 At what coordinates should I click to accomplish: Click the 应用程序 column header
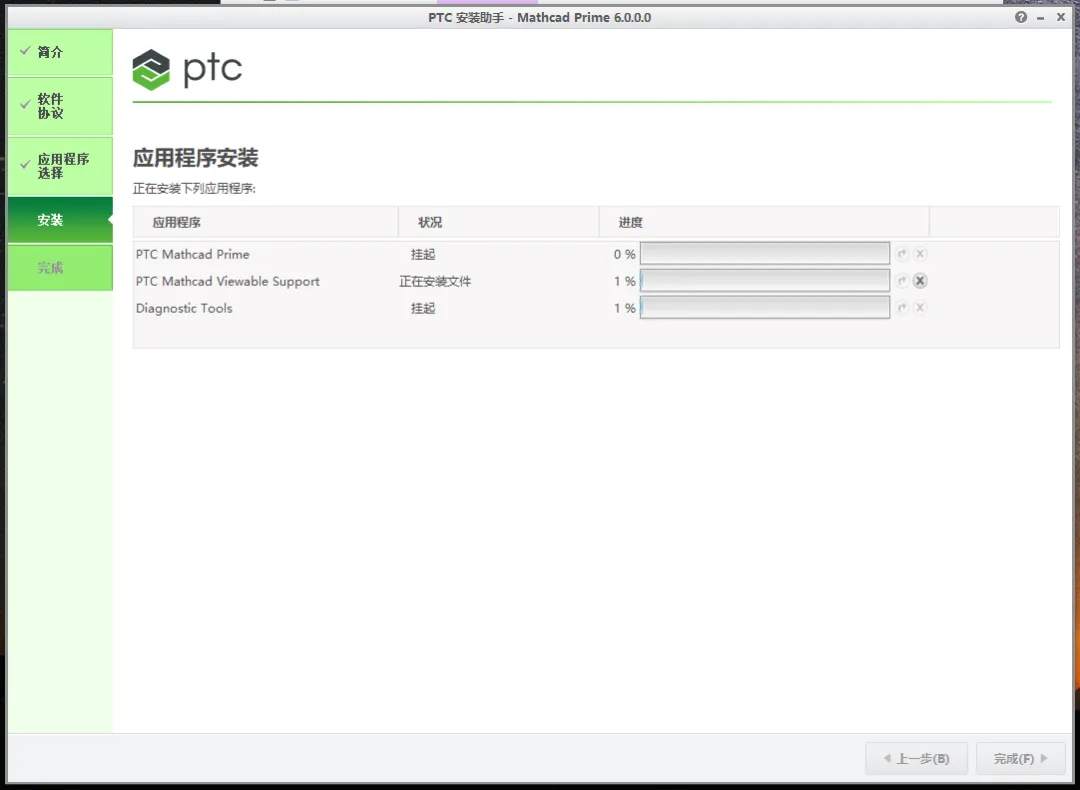coord(265,222)
